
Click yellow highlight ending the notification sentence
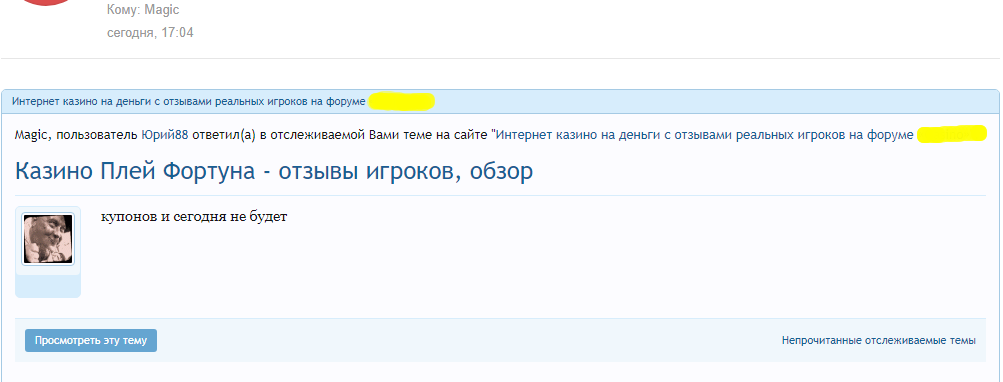pyautogui.click(x=951, y=134)
